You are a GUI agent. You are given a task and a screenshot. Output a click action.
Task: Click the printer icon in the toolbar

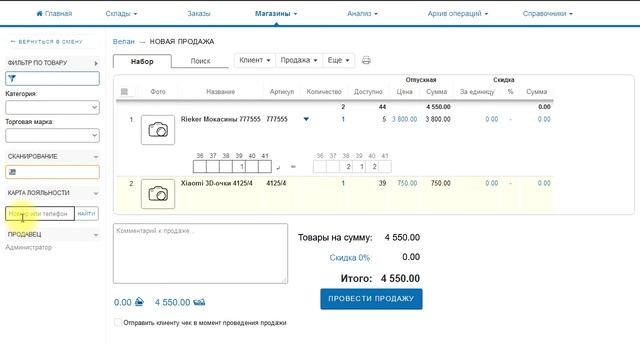click(366, 60)
